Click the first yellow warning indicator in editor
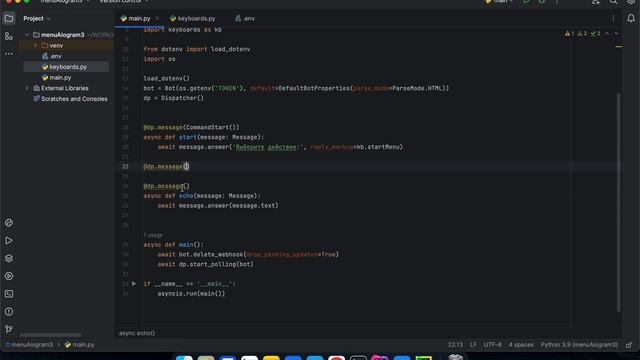 (569, 33)
